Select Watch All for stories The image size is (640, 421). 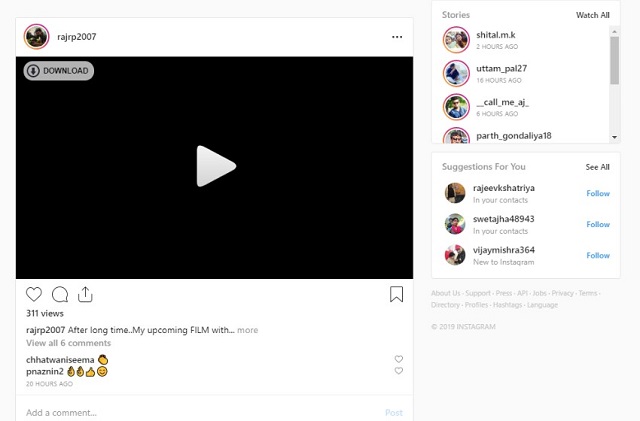[x=593, y=15]
